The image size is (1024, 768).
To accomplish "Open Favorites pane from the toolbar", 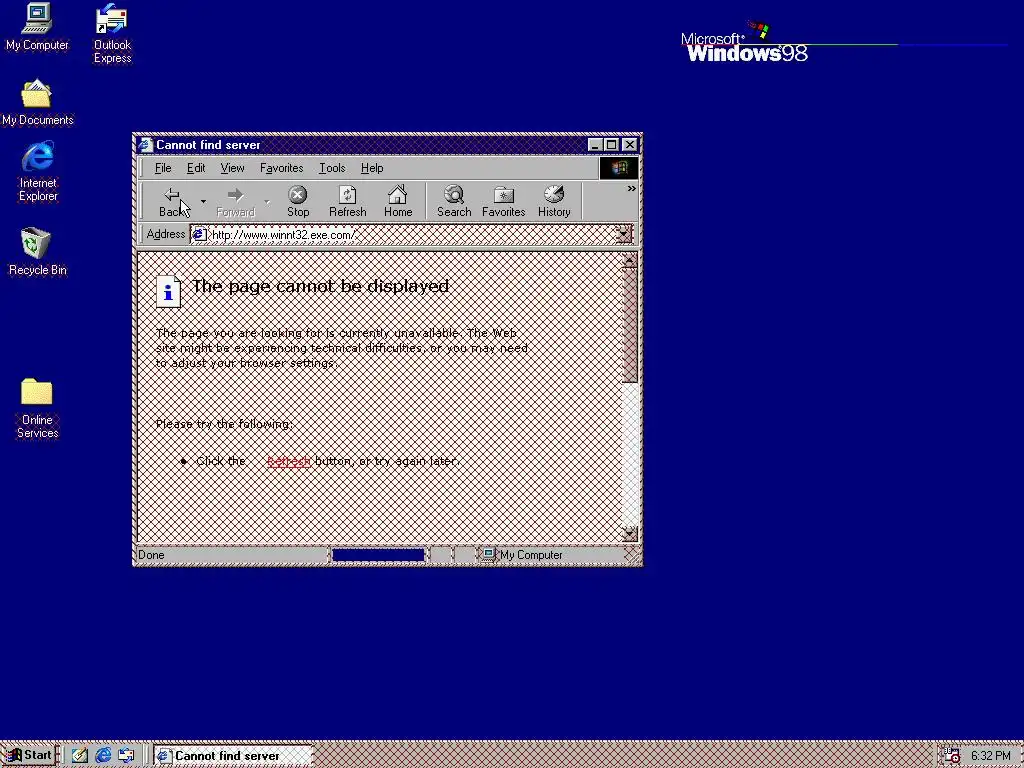I will pos(504,202).
